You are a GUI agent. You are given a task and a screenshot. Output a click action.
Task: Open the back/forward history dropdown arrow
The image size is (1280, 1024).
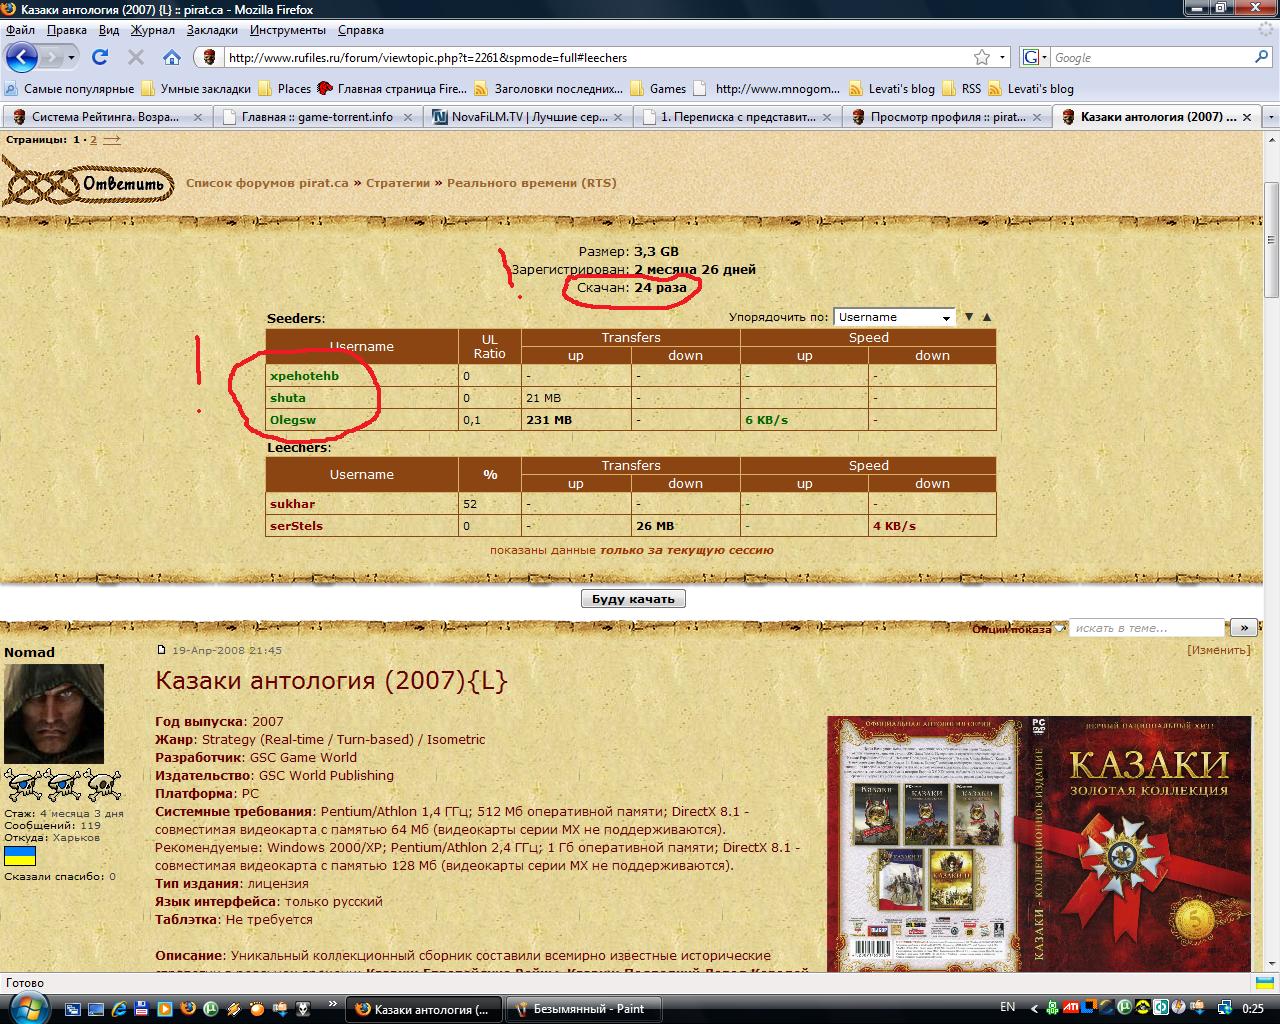pos(72,58)
